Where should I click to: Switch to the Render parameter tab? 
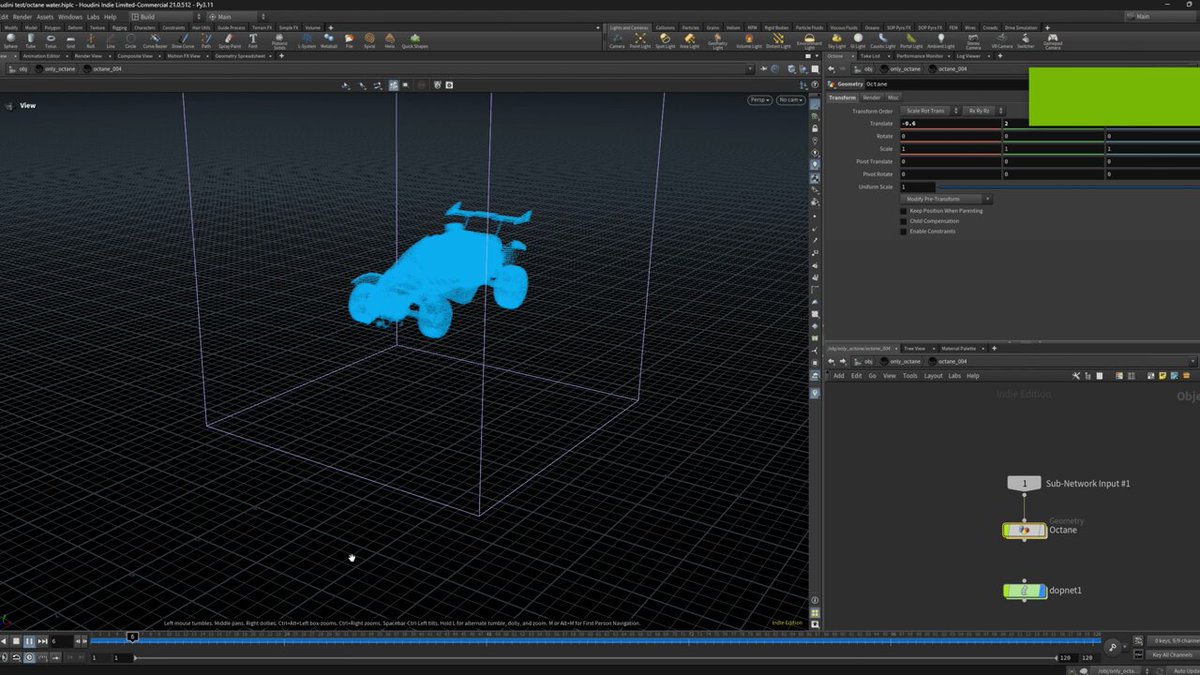click(x=872, y=97)
